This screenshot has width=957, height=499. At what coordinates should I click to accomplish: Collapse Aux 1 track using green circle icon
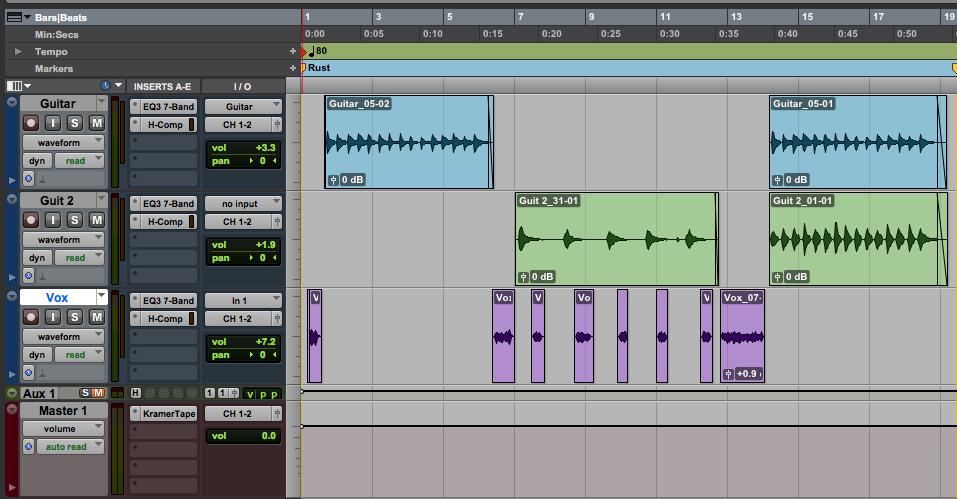point(12,393)
